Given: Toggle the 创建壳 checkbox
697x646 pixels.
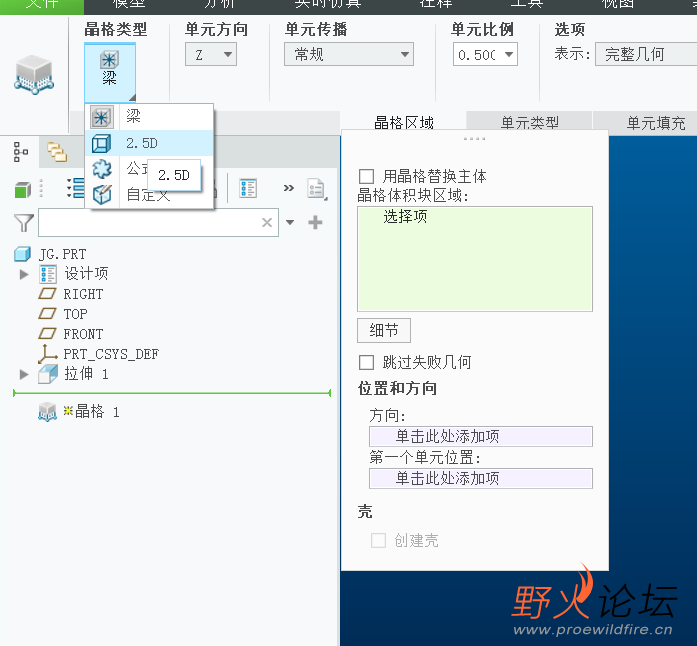Looking at the screenshot, I should 378,540.
